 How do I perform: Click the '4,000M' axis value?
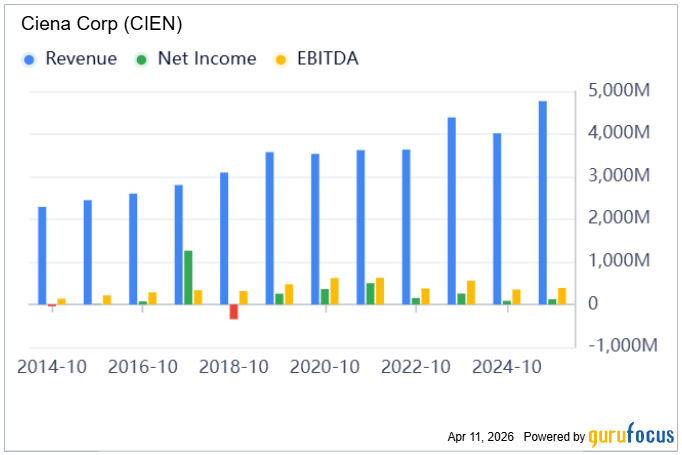pyautogui.click(x=619, y=132)
